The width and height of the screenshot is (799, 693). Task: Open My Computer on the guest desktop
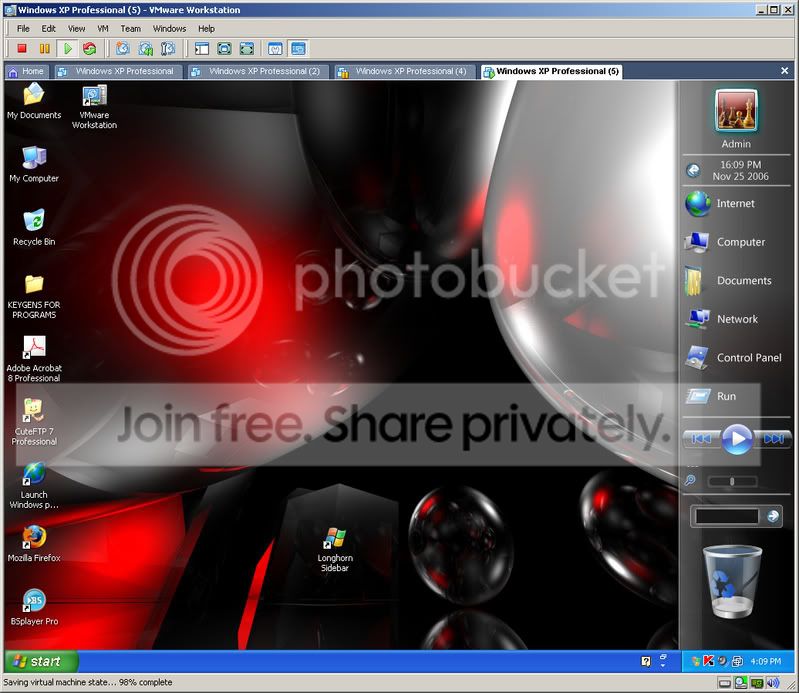click(x=34, y=165)
